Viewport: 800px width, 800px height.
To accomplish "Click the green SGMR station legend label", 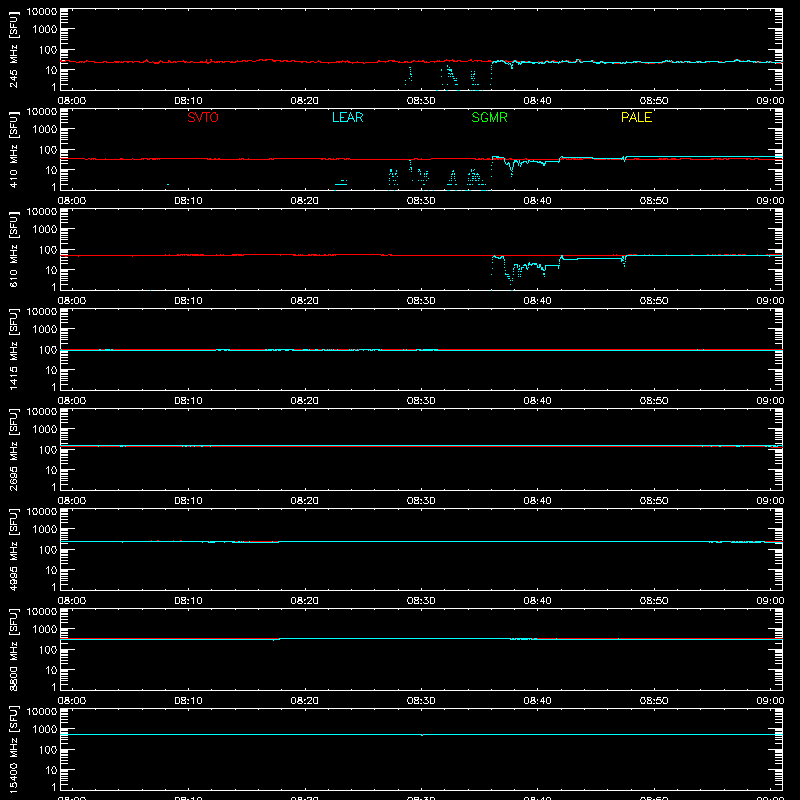I will 489,117.
